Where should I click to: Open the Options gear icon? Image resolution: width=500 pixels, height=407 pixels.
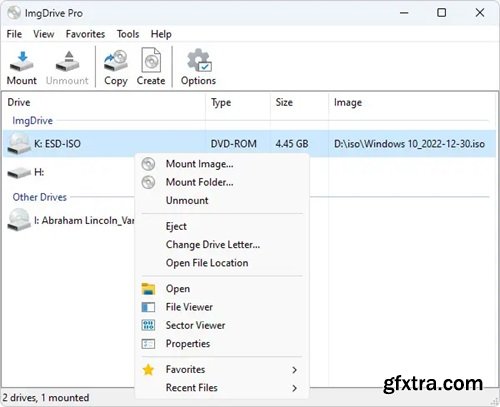coord(199,60)
